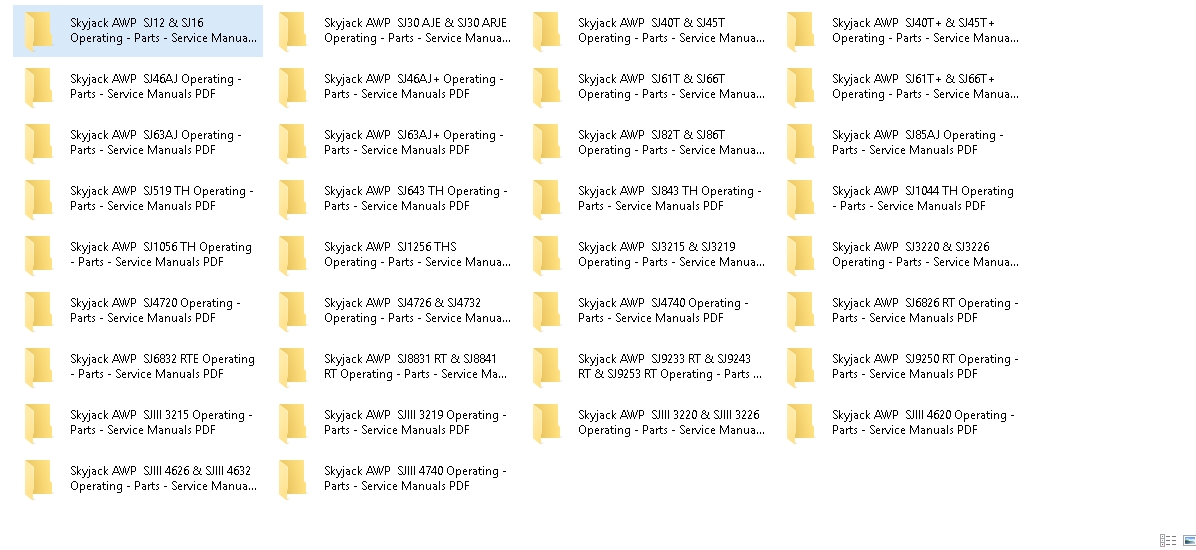Select the 'SJIII 3220 & SJIII 3226' folder name
This screenshot has height=550, width=1196.
(x=671, y=422)
